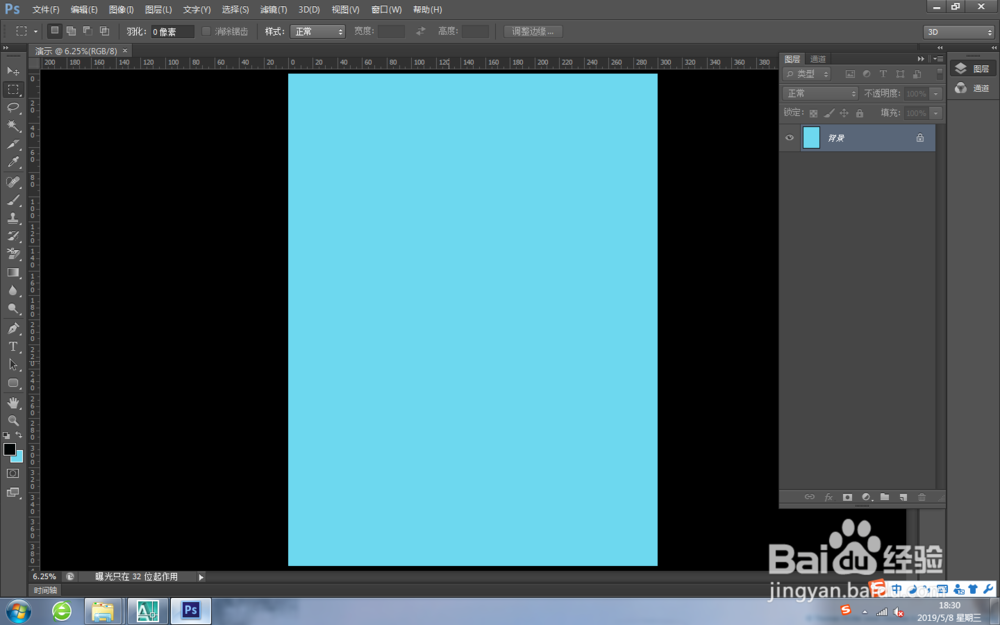Select the Eyedropper tool

click(x=13, y=162)
